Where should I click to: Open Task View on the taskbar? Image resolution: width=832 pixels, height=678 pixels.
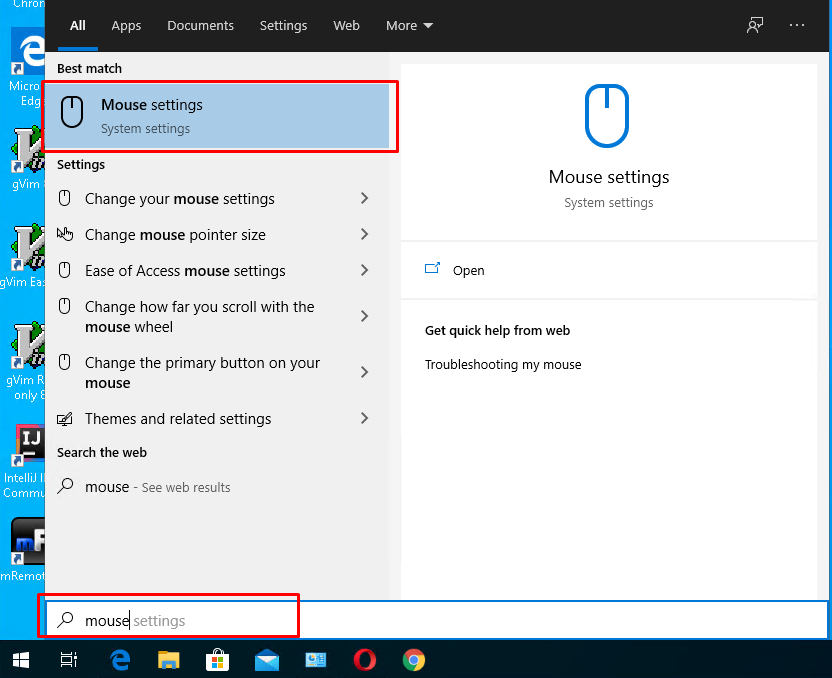pos(68,660)
